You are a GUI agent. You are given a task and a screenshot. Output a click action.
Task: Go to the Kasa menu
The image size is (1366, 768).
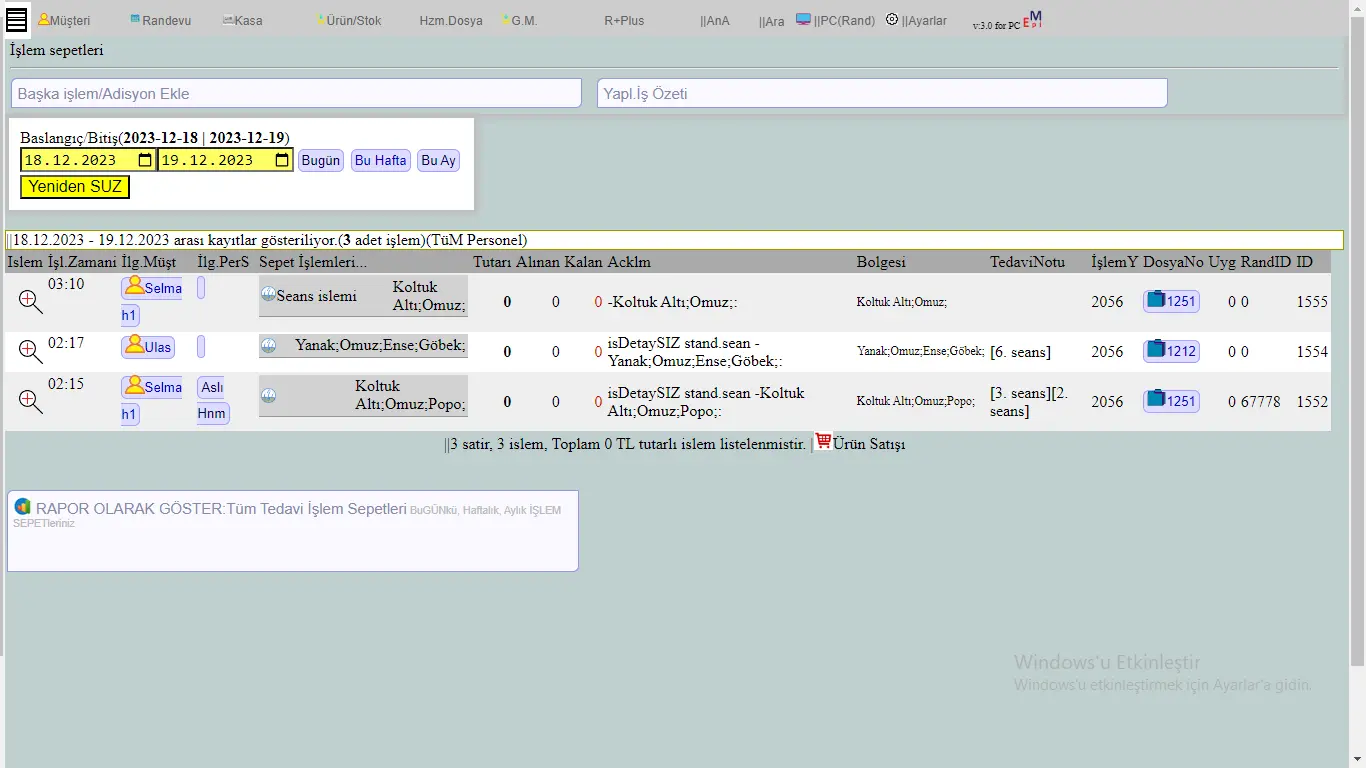coord(243,20)
